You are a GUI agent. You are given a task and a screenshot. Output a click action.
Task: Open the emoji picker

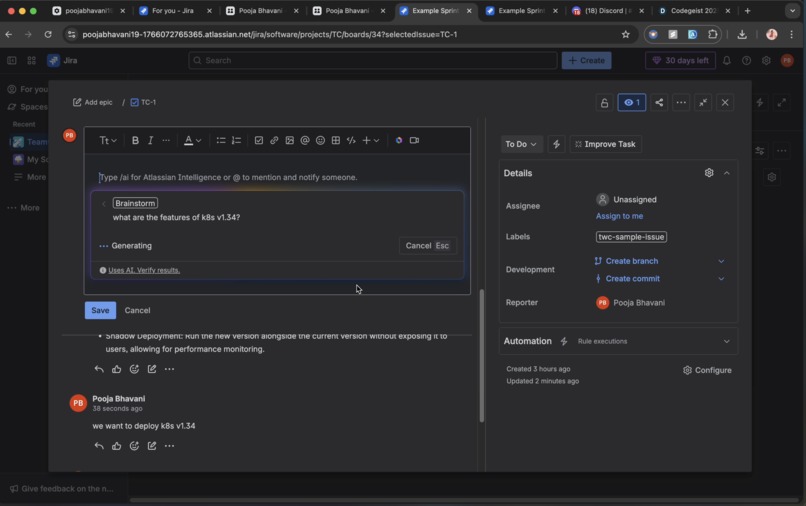pyautogui.click(x=320, y=140)
